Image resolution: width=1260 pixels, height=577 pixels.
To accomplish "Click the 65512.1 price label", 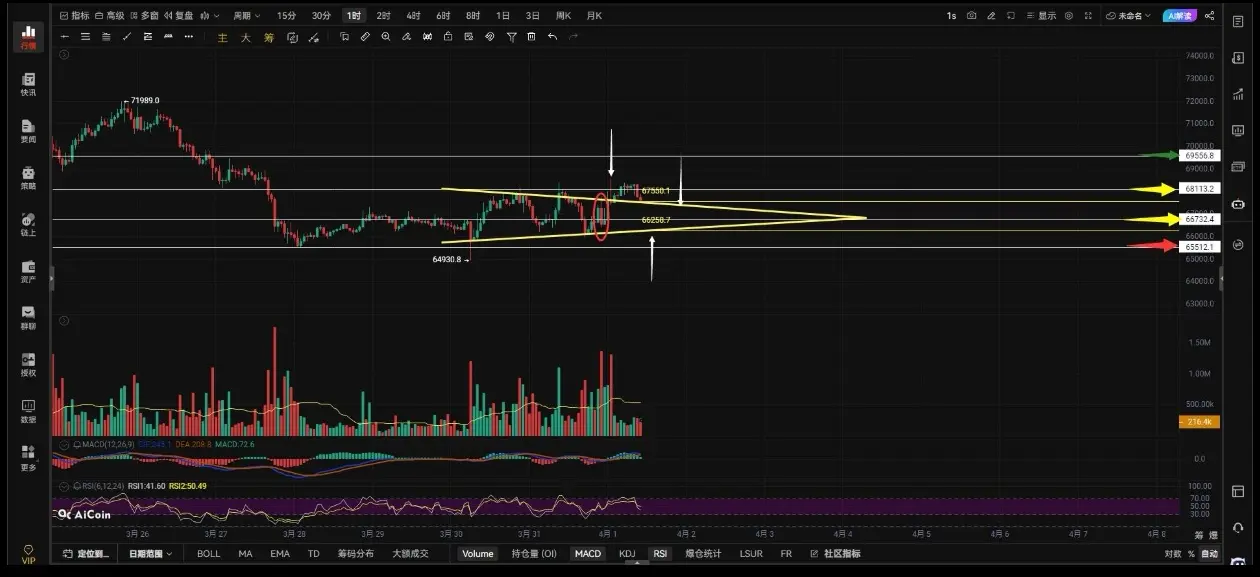I will tap(1199, 246).
